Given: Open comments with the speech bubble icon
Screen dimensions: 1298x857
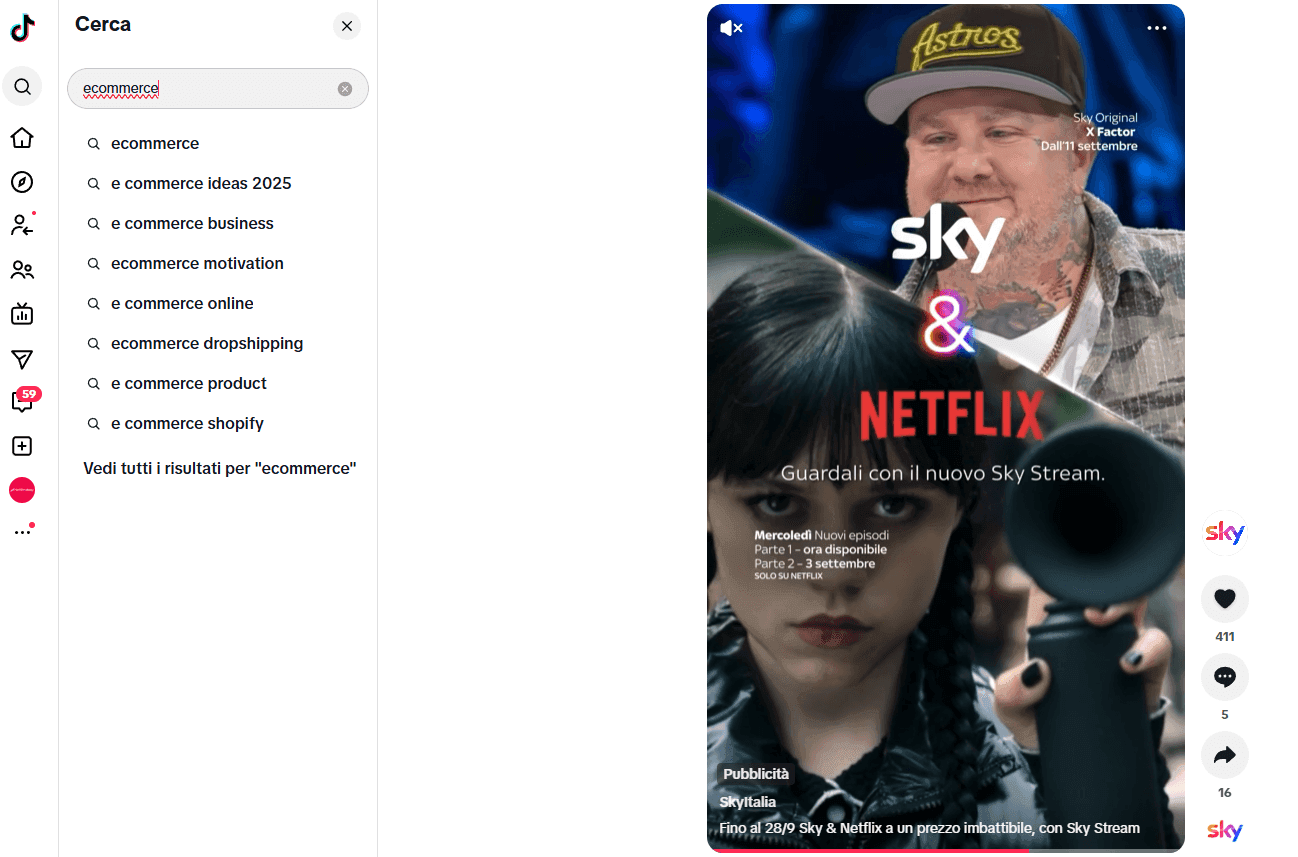Looking at the screenshot, I should coord(1225,677).
